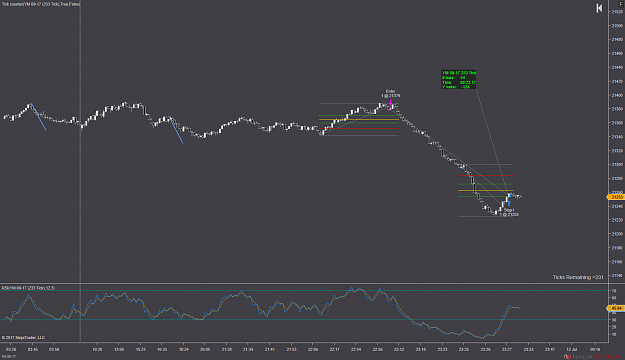Click the 23:47 time axis label
The width and height of the screenshot is (625, 360).
(550, 349)
